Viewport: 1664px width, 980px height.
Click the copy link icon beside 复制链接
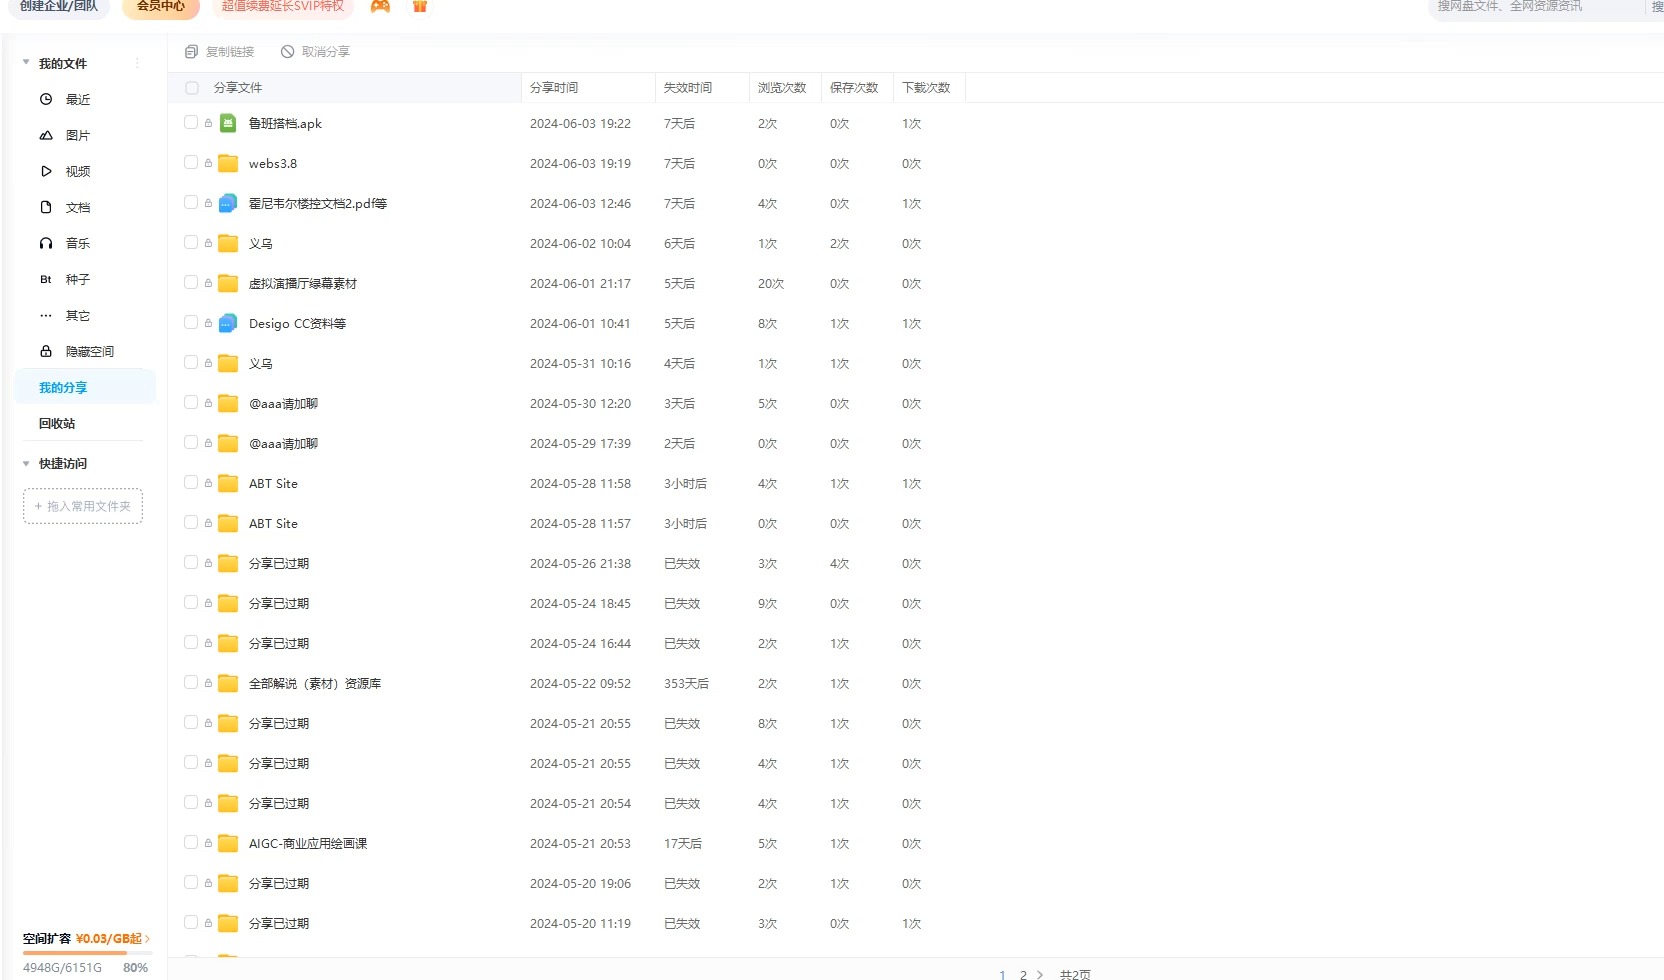[191, 51]
